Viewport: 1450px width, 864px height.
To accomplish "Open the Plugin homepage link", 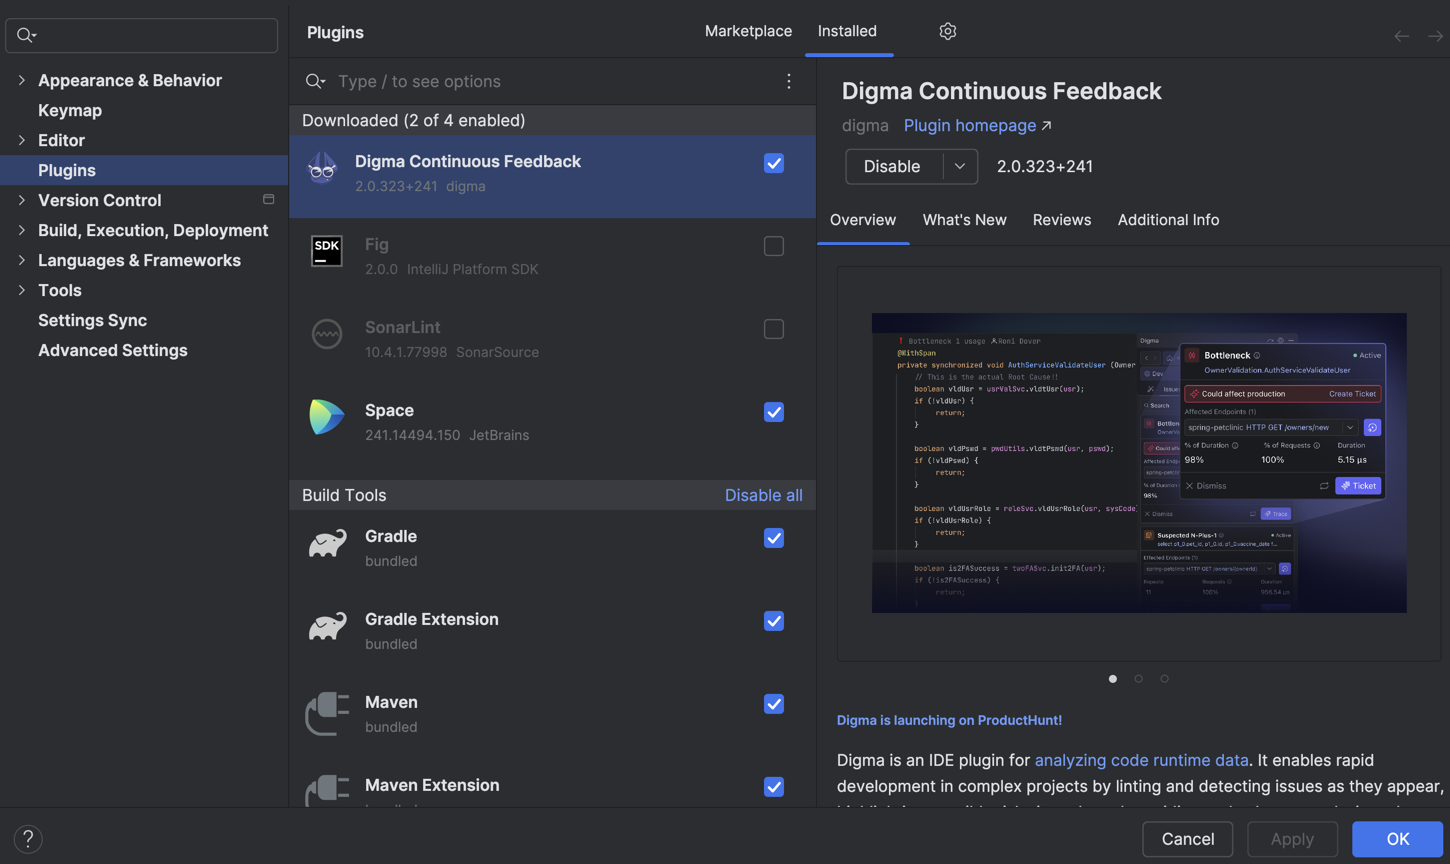I will [x=970, y=125].
